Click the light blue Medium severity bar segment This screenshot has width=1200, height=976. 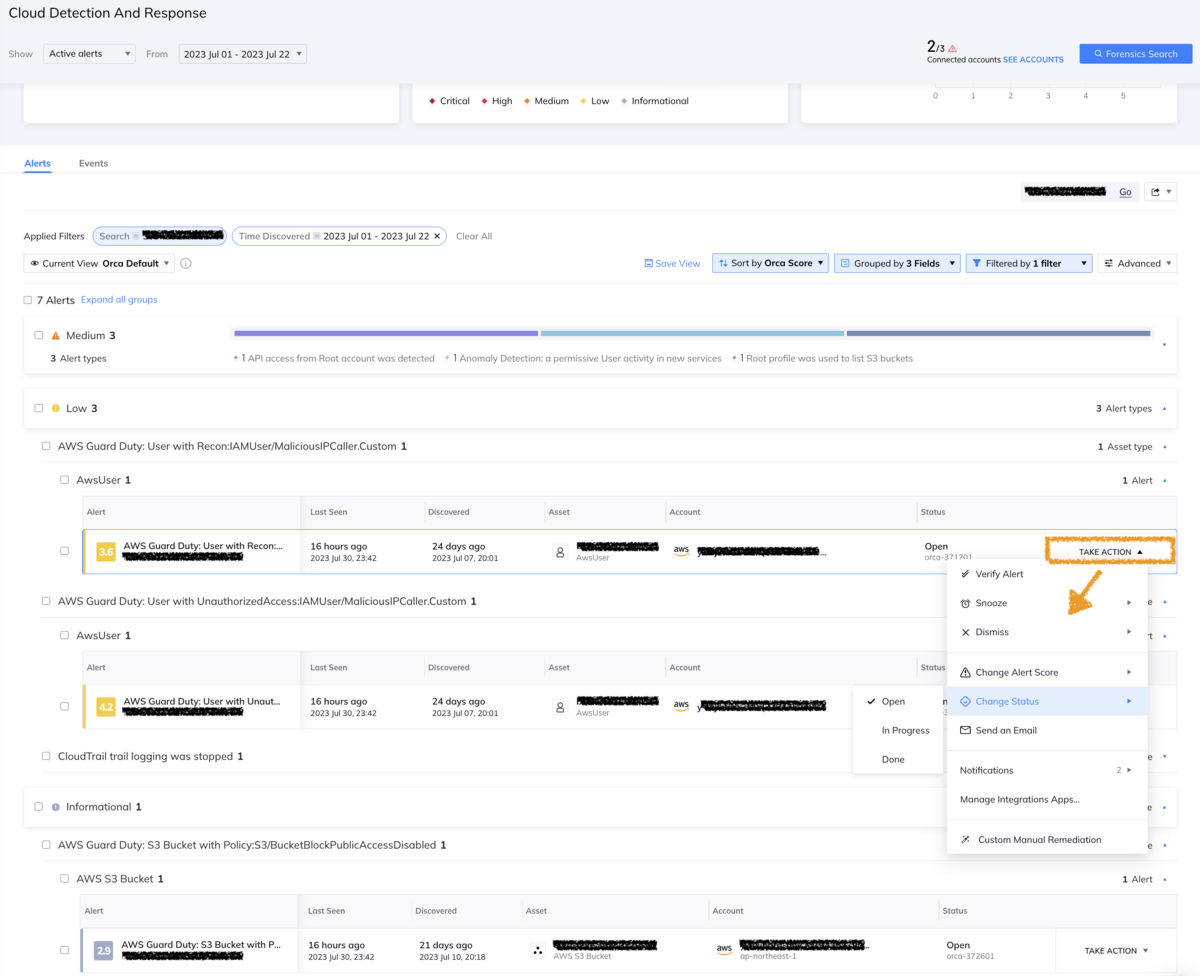point(693,333)
